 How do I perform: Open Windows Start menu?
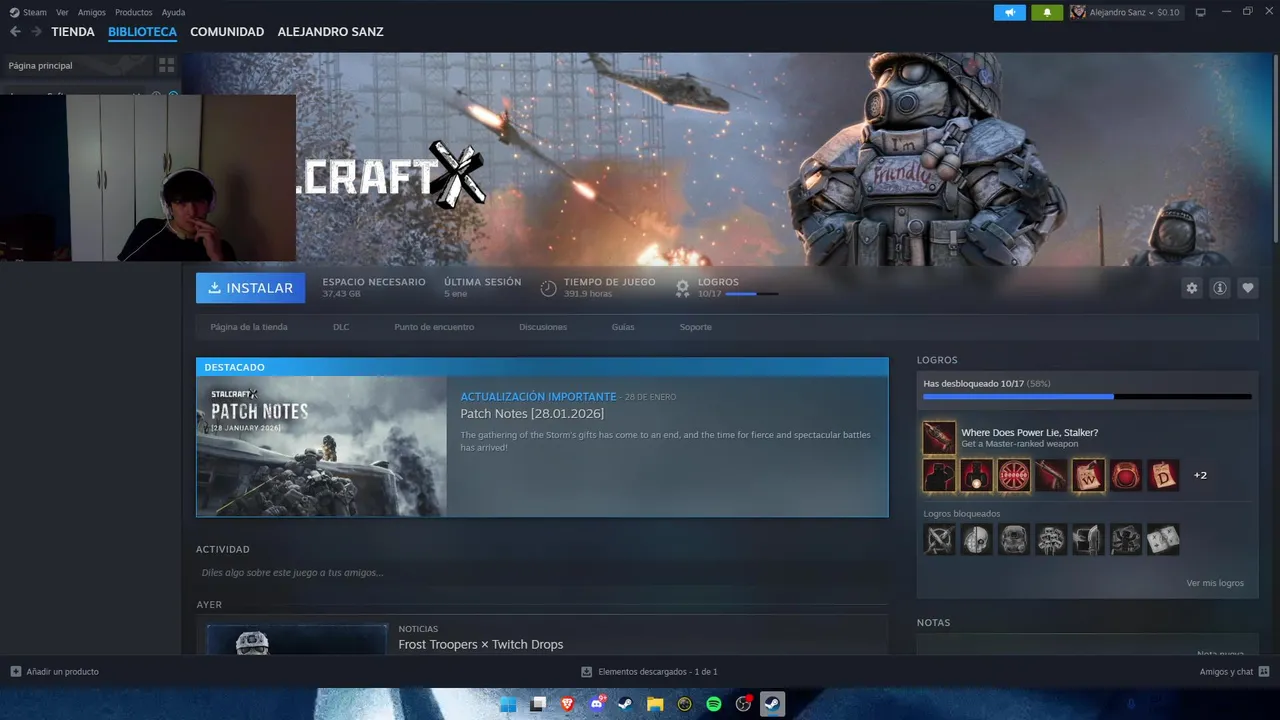click(x=508, y=704)
